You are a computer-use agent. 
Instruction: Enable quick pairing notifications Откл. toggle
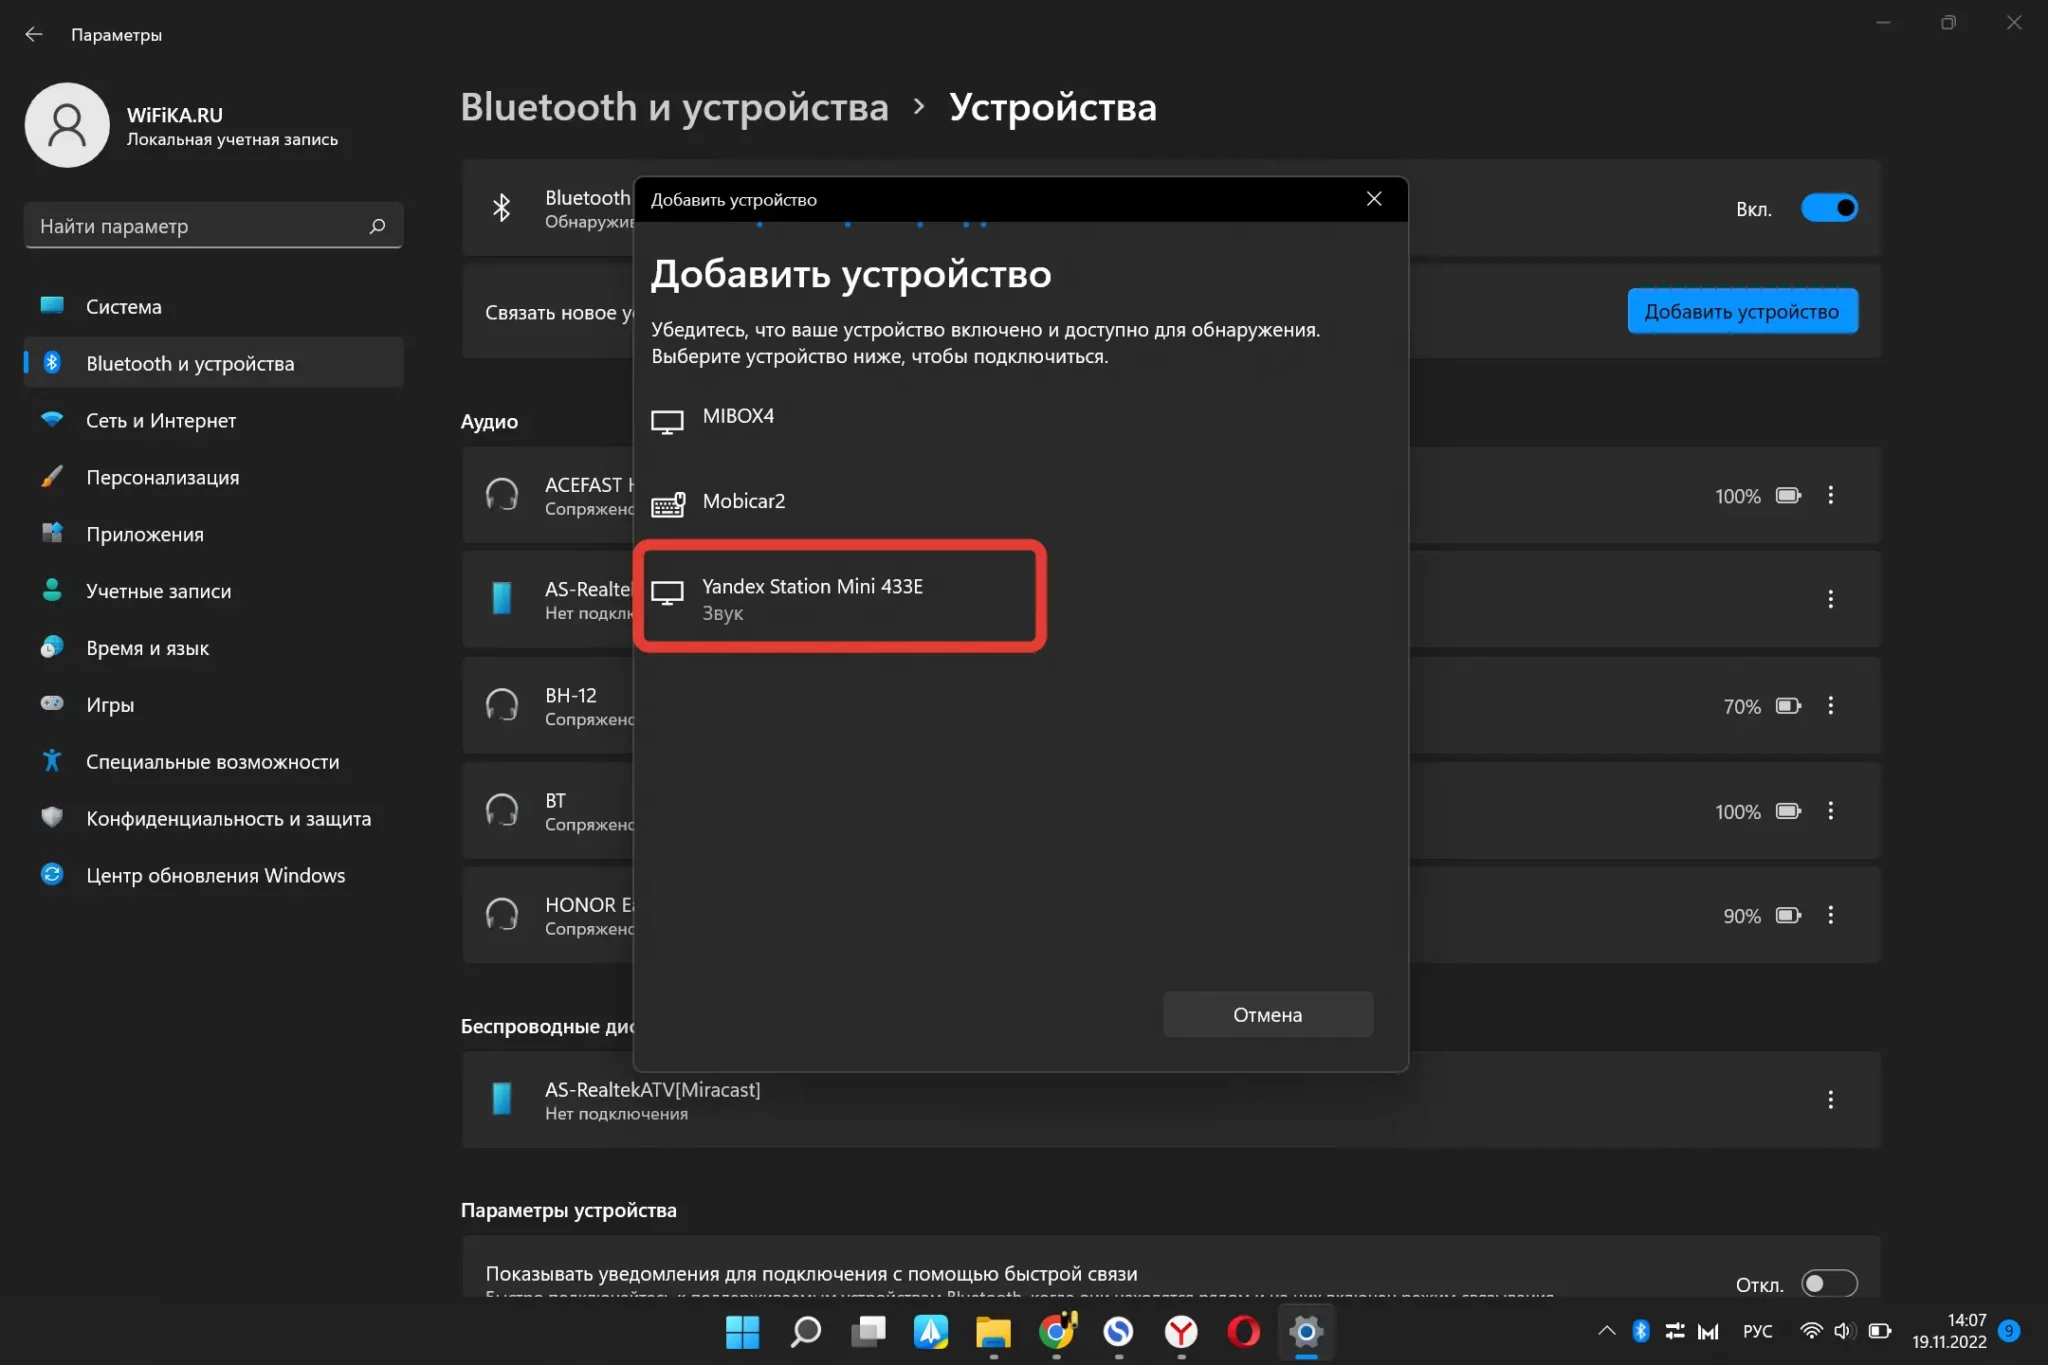1829,1283
